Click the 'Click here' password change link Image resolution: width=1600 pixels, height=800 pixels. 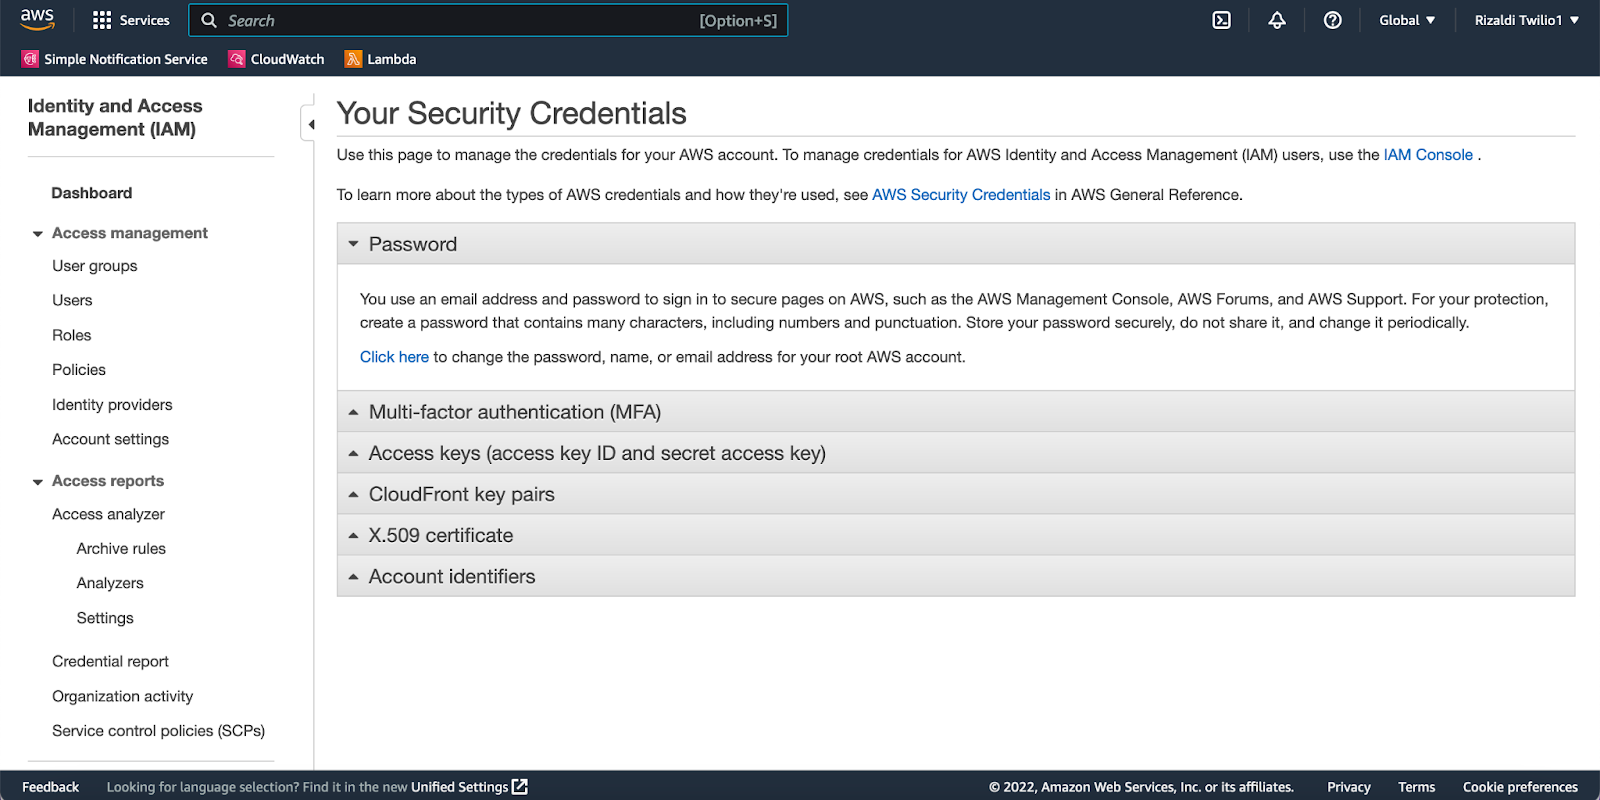(x=394, y=357)
